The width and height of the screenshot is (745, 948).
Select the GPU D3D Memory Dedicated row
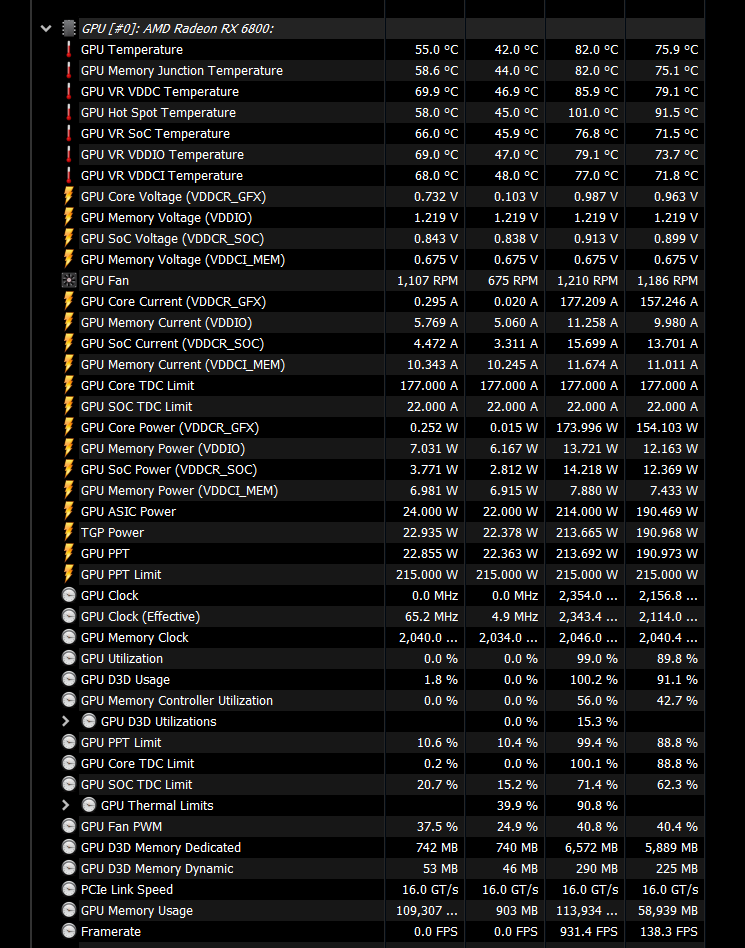[x=382, y=848]
